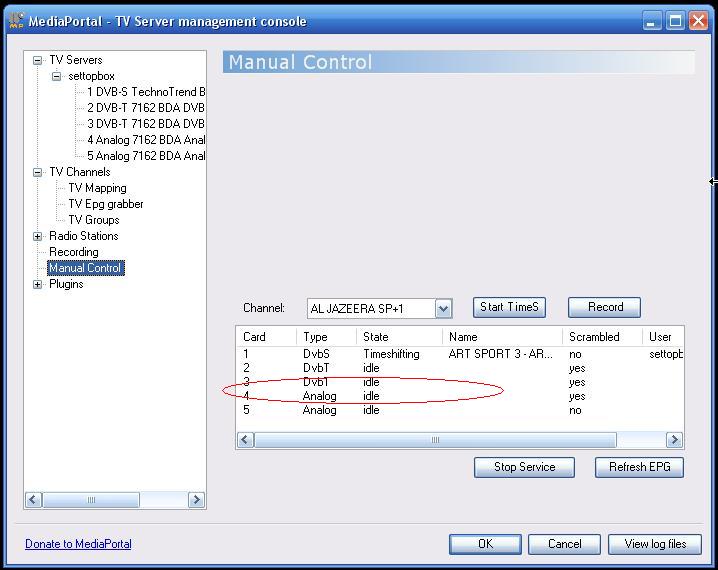Viewport: 718px width, 570px height.
Task: Sort card list by Card column
Action: pos(267,337)
